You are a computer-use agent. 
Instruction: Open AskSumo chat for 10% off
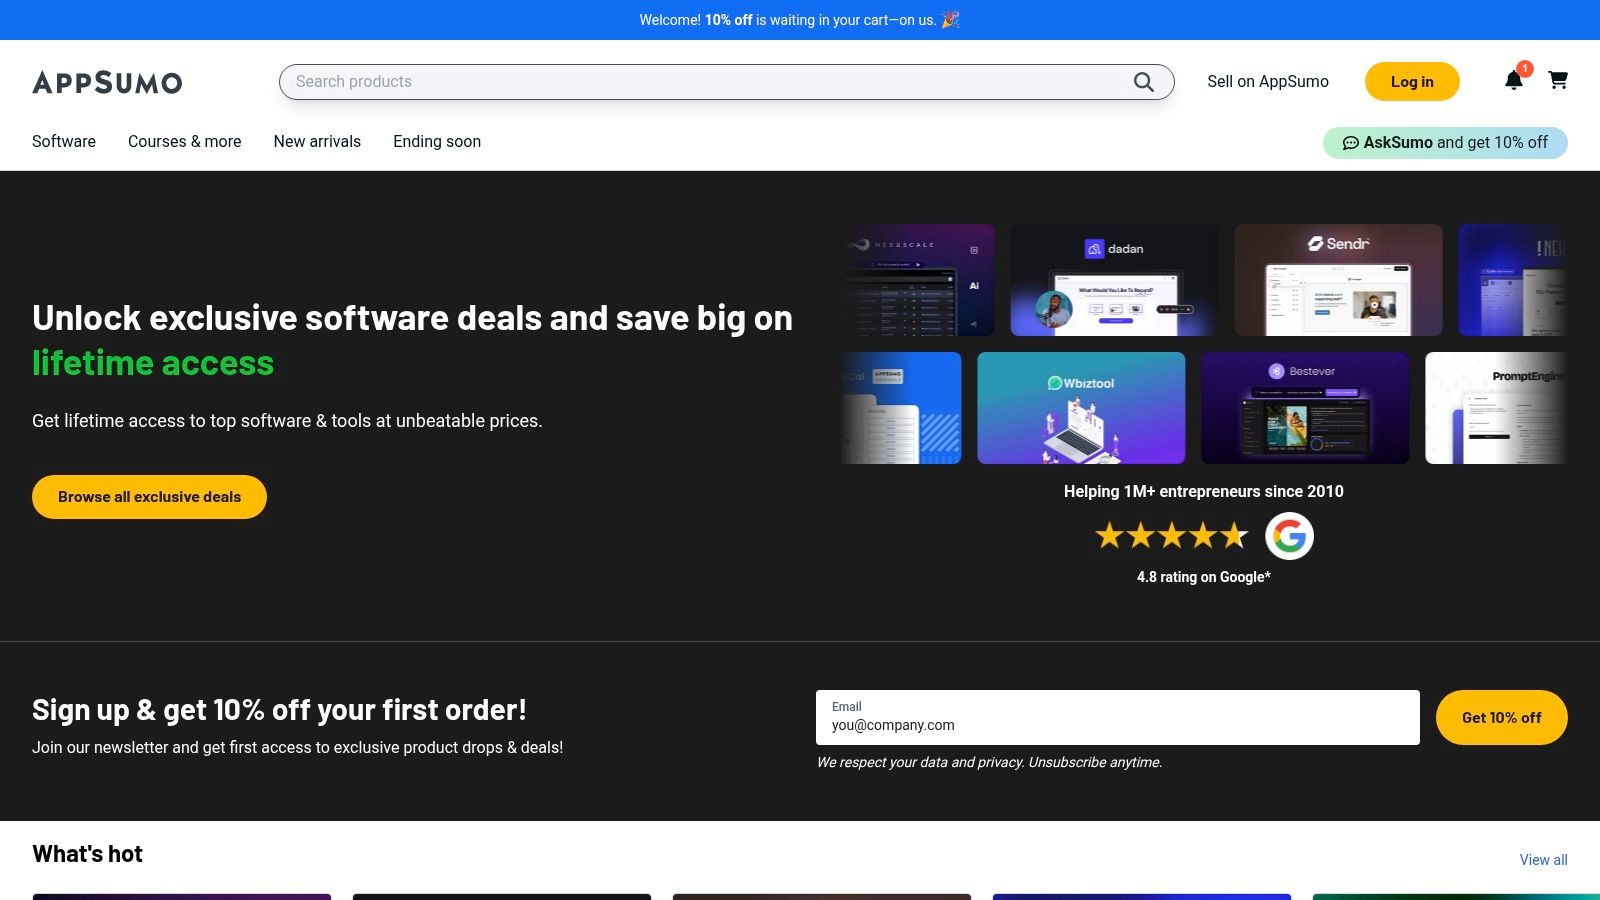coord(1445,142)
